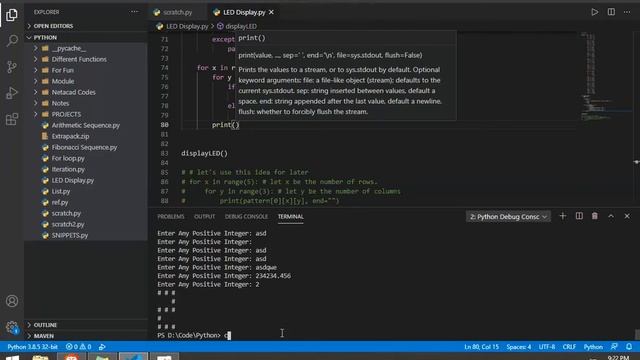Open Explorer panel More Actions ellipsis
The height and width of the screenshot is (360, 640).
click(x=134, y=12)
